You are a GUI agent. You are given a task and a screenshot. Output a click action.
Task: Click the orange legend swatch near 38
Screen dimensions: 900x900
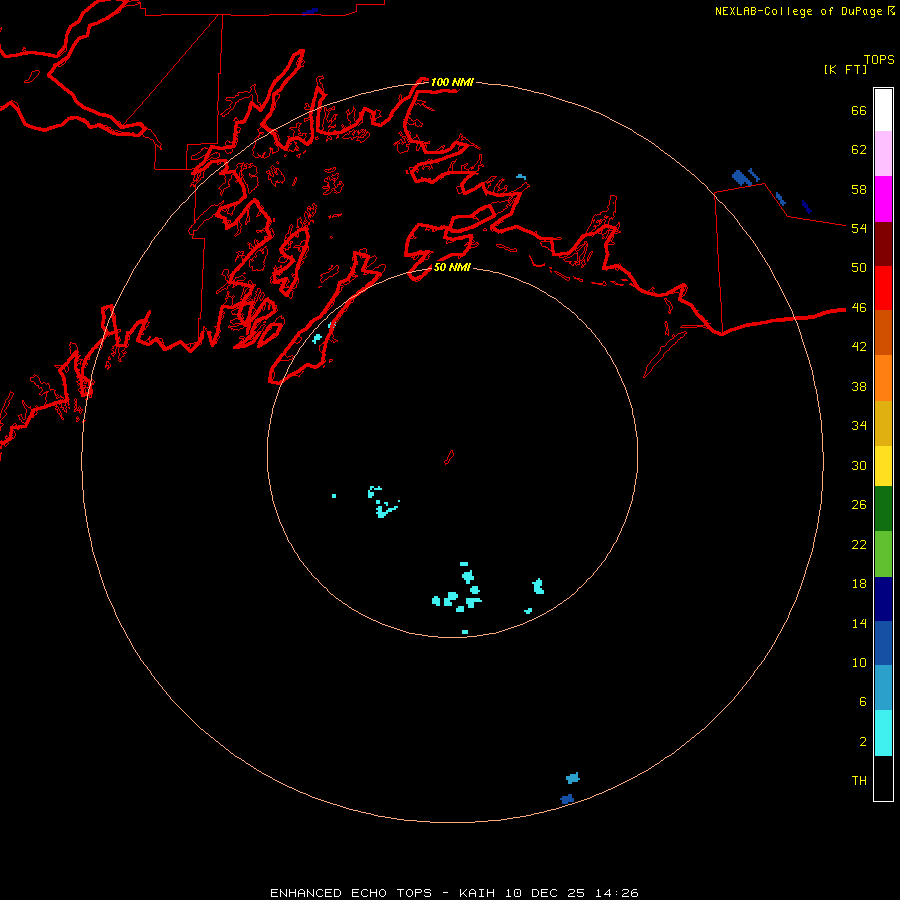tap(883, 378)
